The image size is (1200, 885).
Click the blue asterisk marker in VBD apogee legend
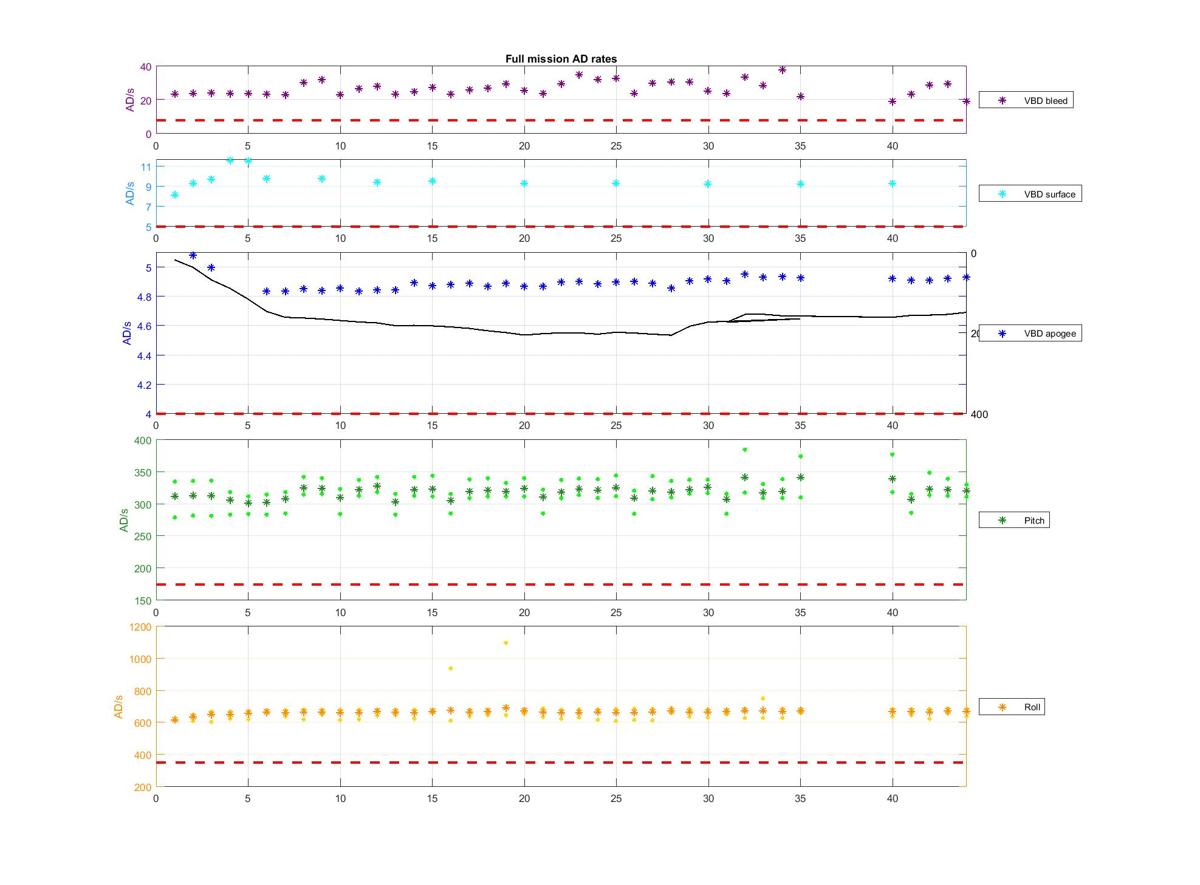[x=1001, y=333]
